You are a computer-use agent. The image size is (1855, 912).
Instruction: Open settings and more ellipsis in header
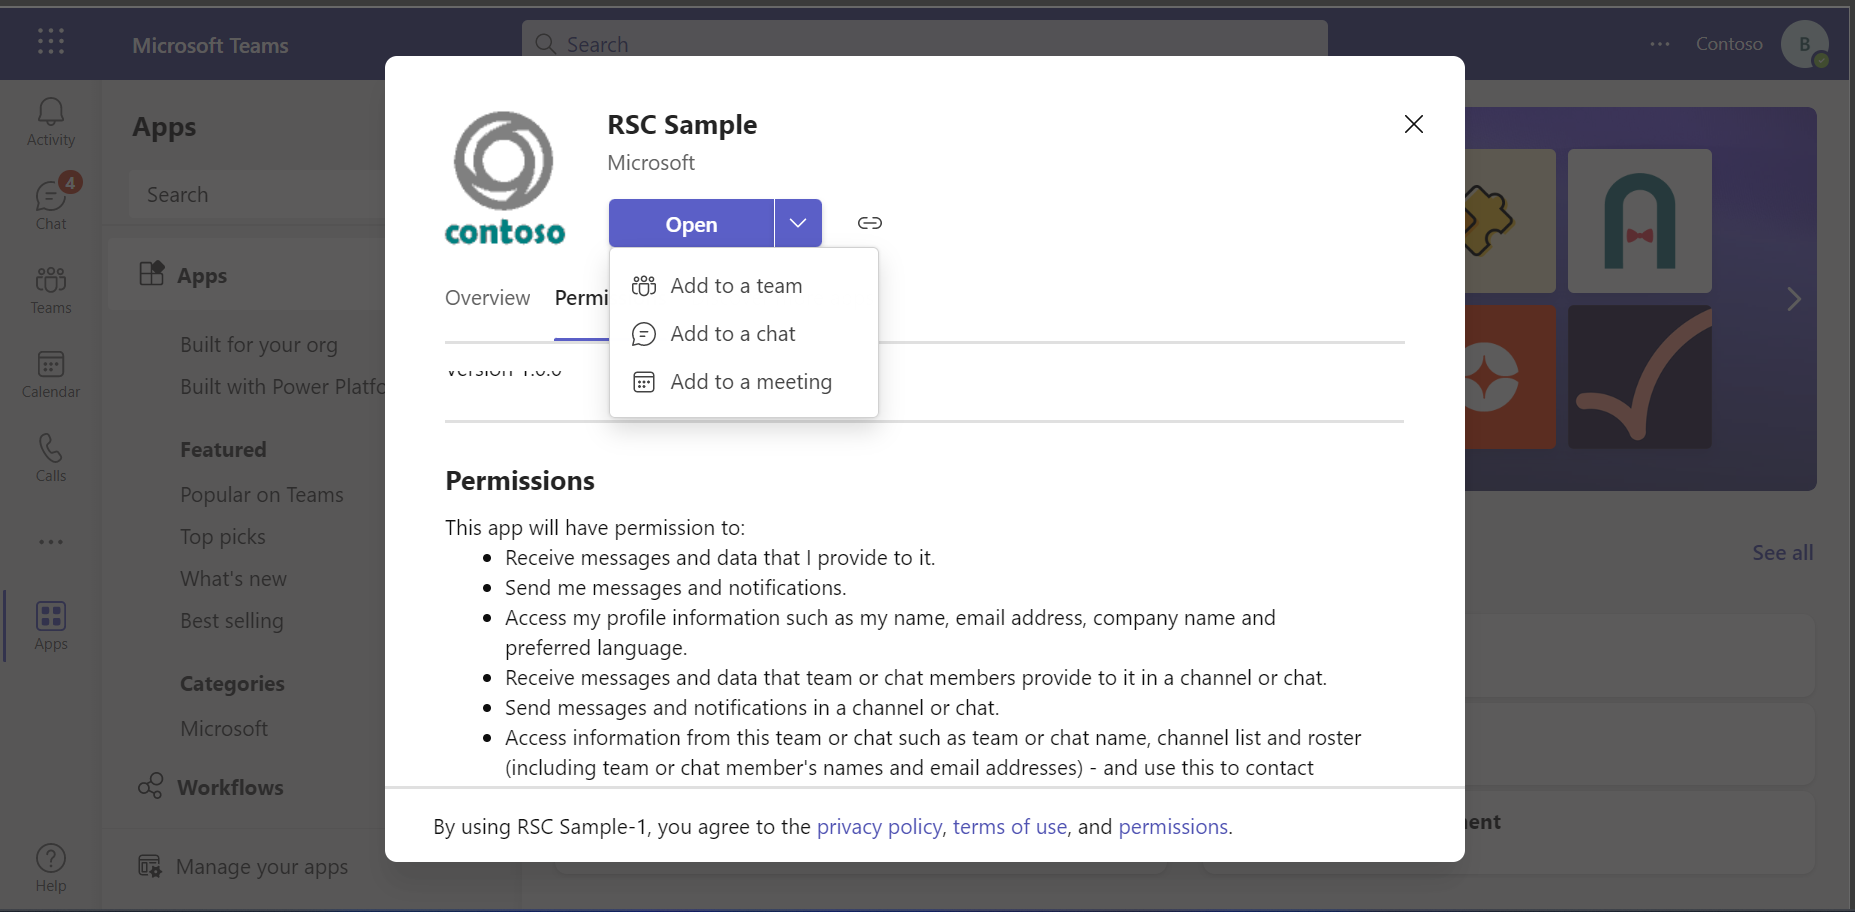coord(1660,44)
